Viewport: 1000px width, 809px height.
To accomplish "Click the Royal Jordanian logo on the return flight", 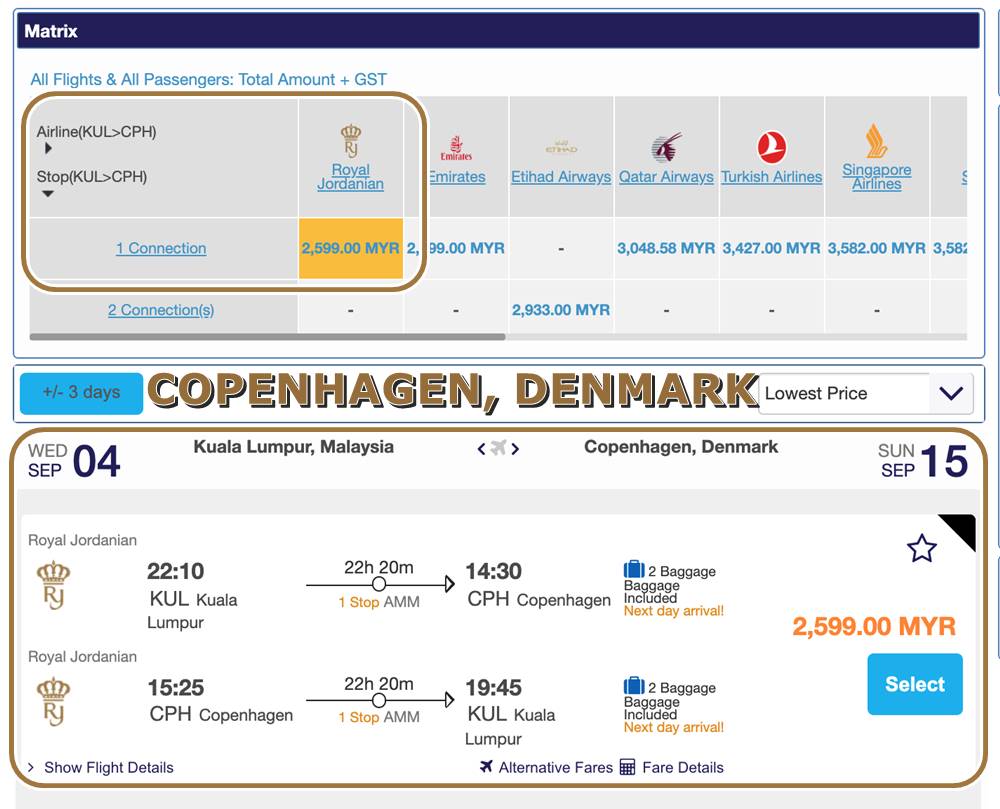I will pos(54,701).
